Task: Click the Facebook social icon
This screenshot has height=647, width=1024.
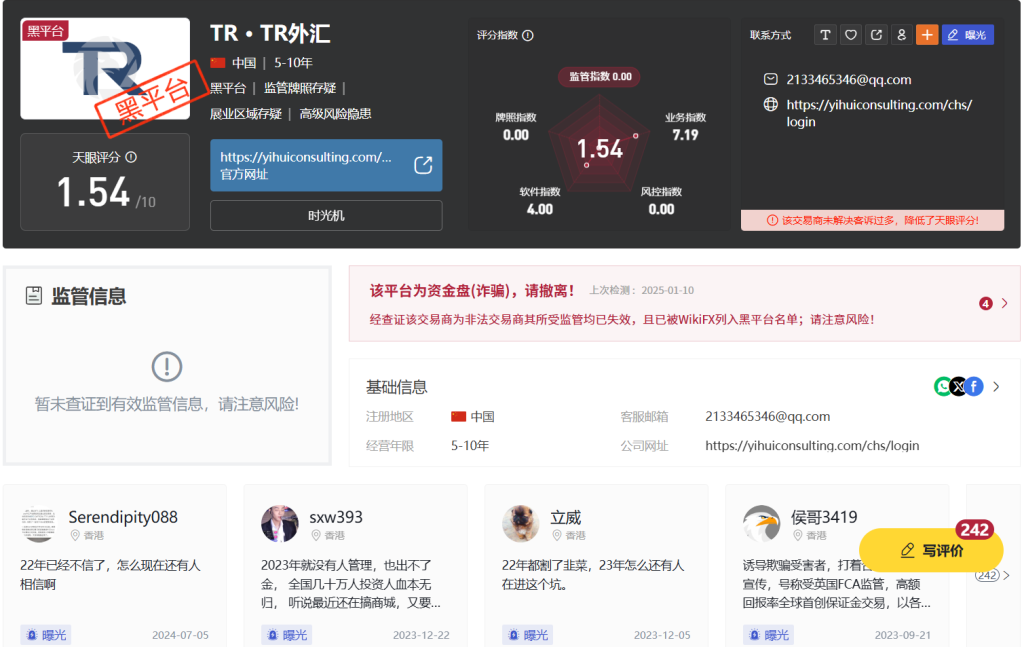Action: coord(974,387)
